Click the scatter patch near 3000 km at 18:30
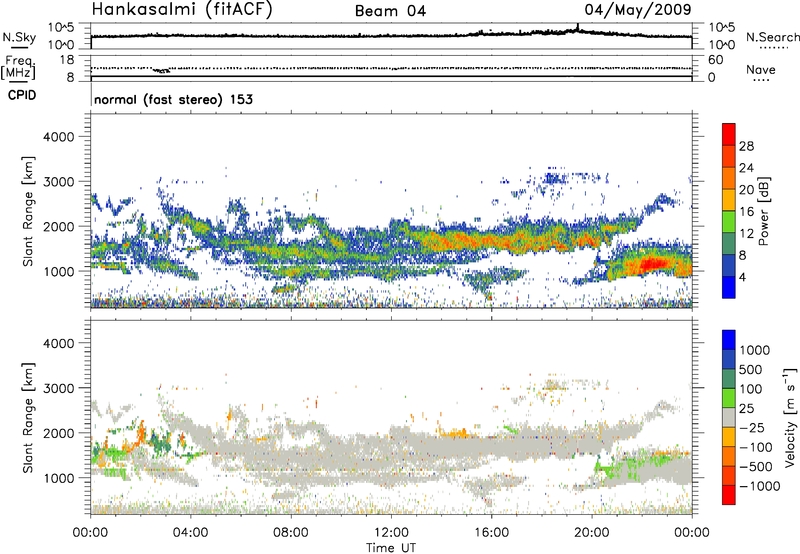Screen dimensions: 800x554 click(x=555, y=179)
